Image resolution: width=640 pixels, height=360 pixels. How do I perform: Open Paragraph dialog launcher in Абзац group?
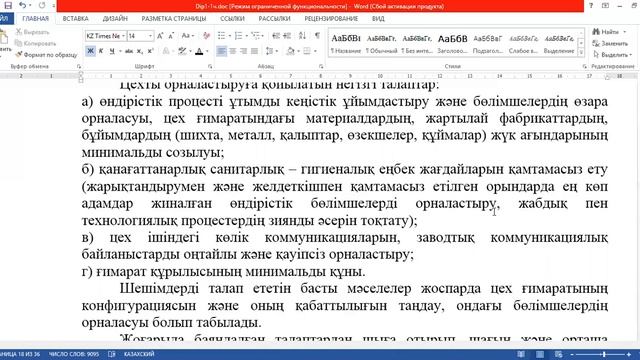tap(321, 66)
